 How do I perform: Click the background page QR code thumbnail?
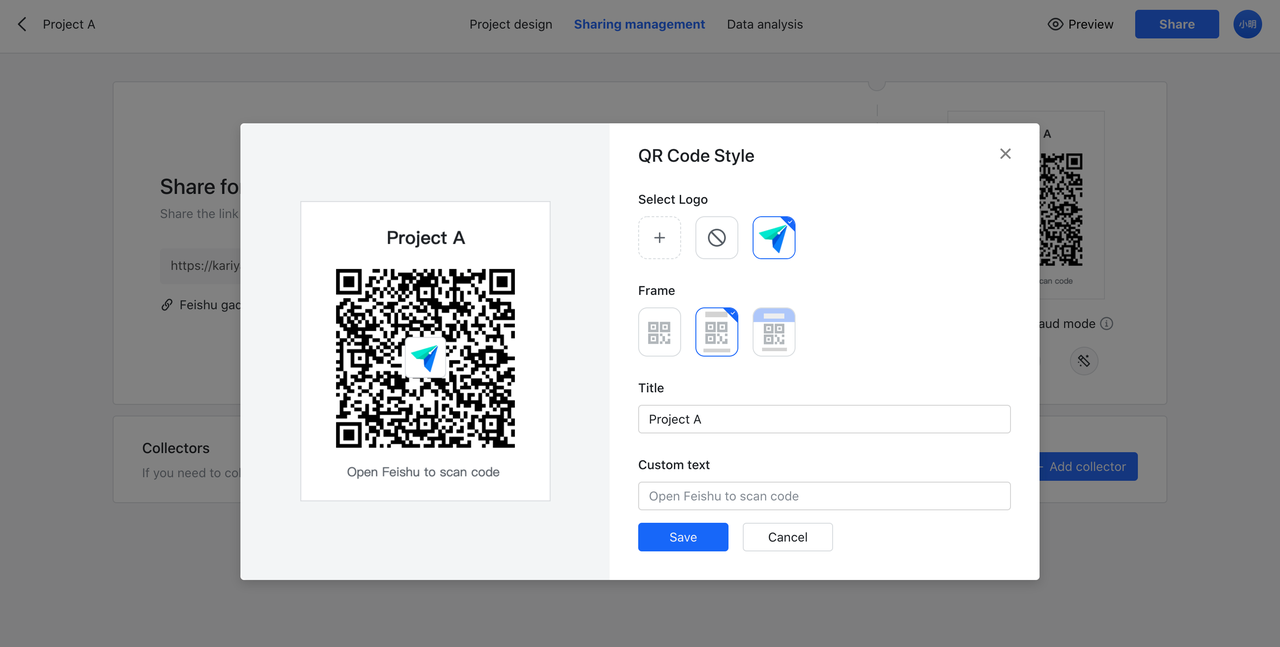(x=1061, y=209)
